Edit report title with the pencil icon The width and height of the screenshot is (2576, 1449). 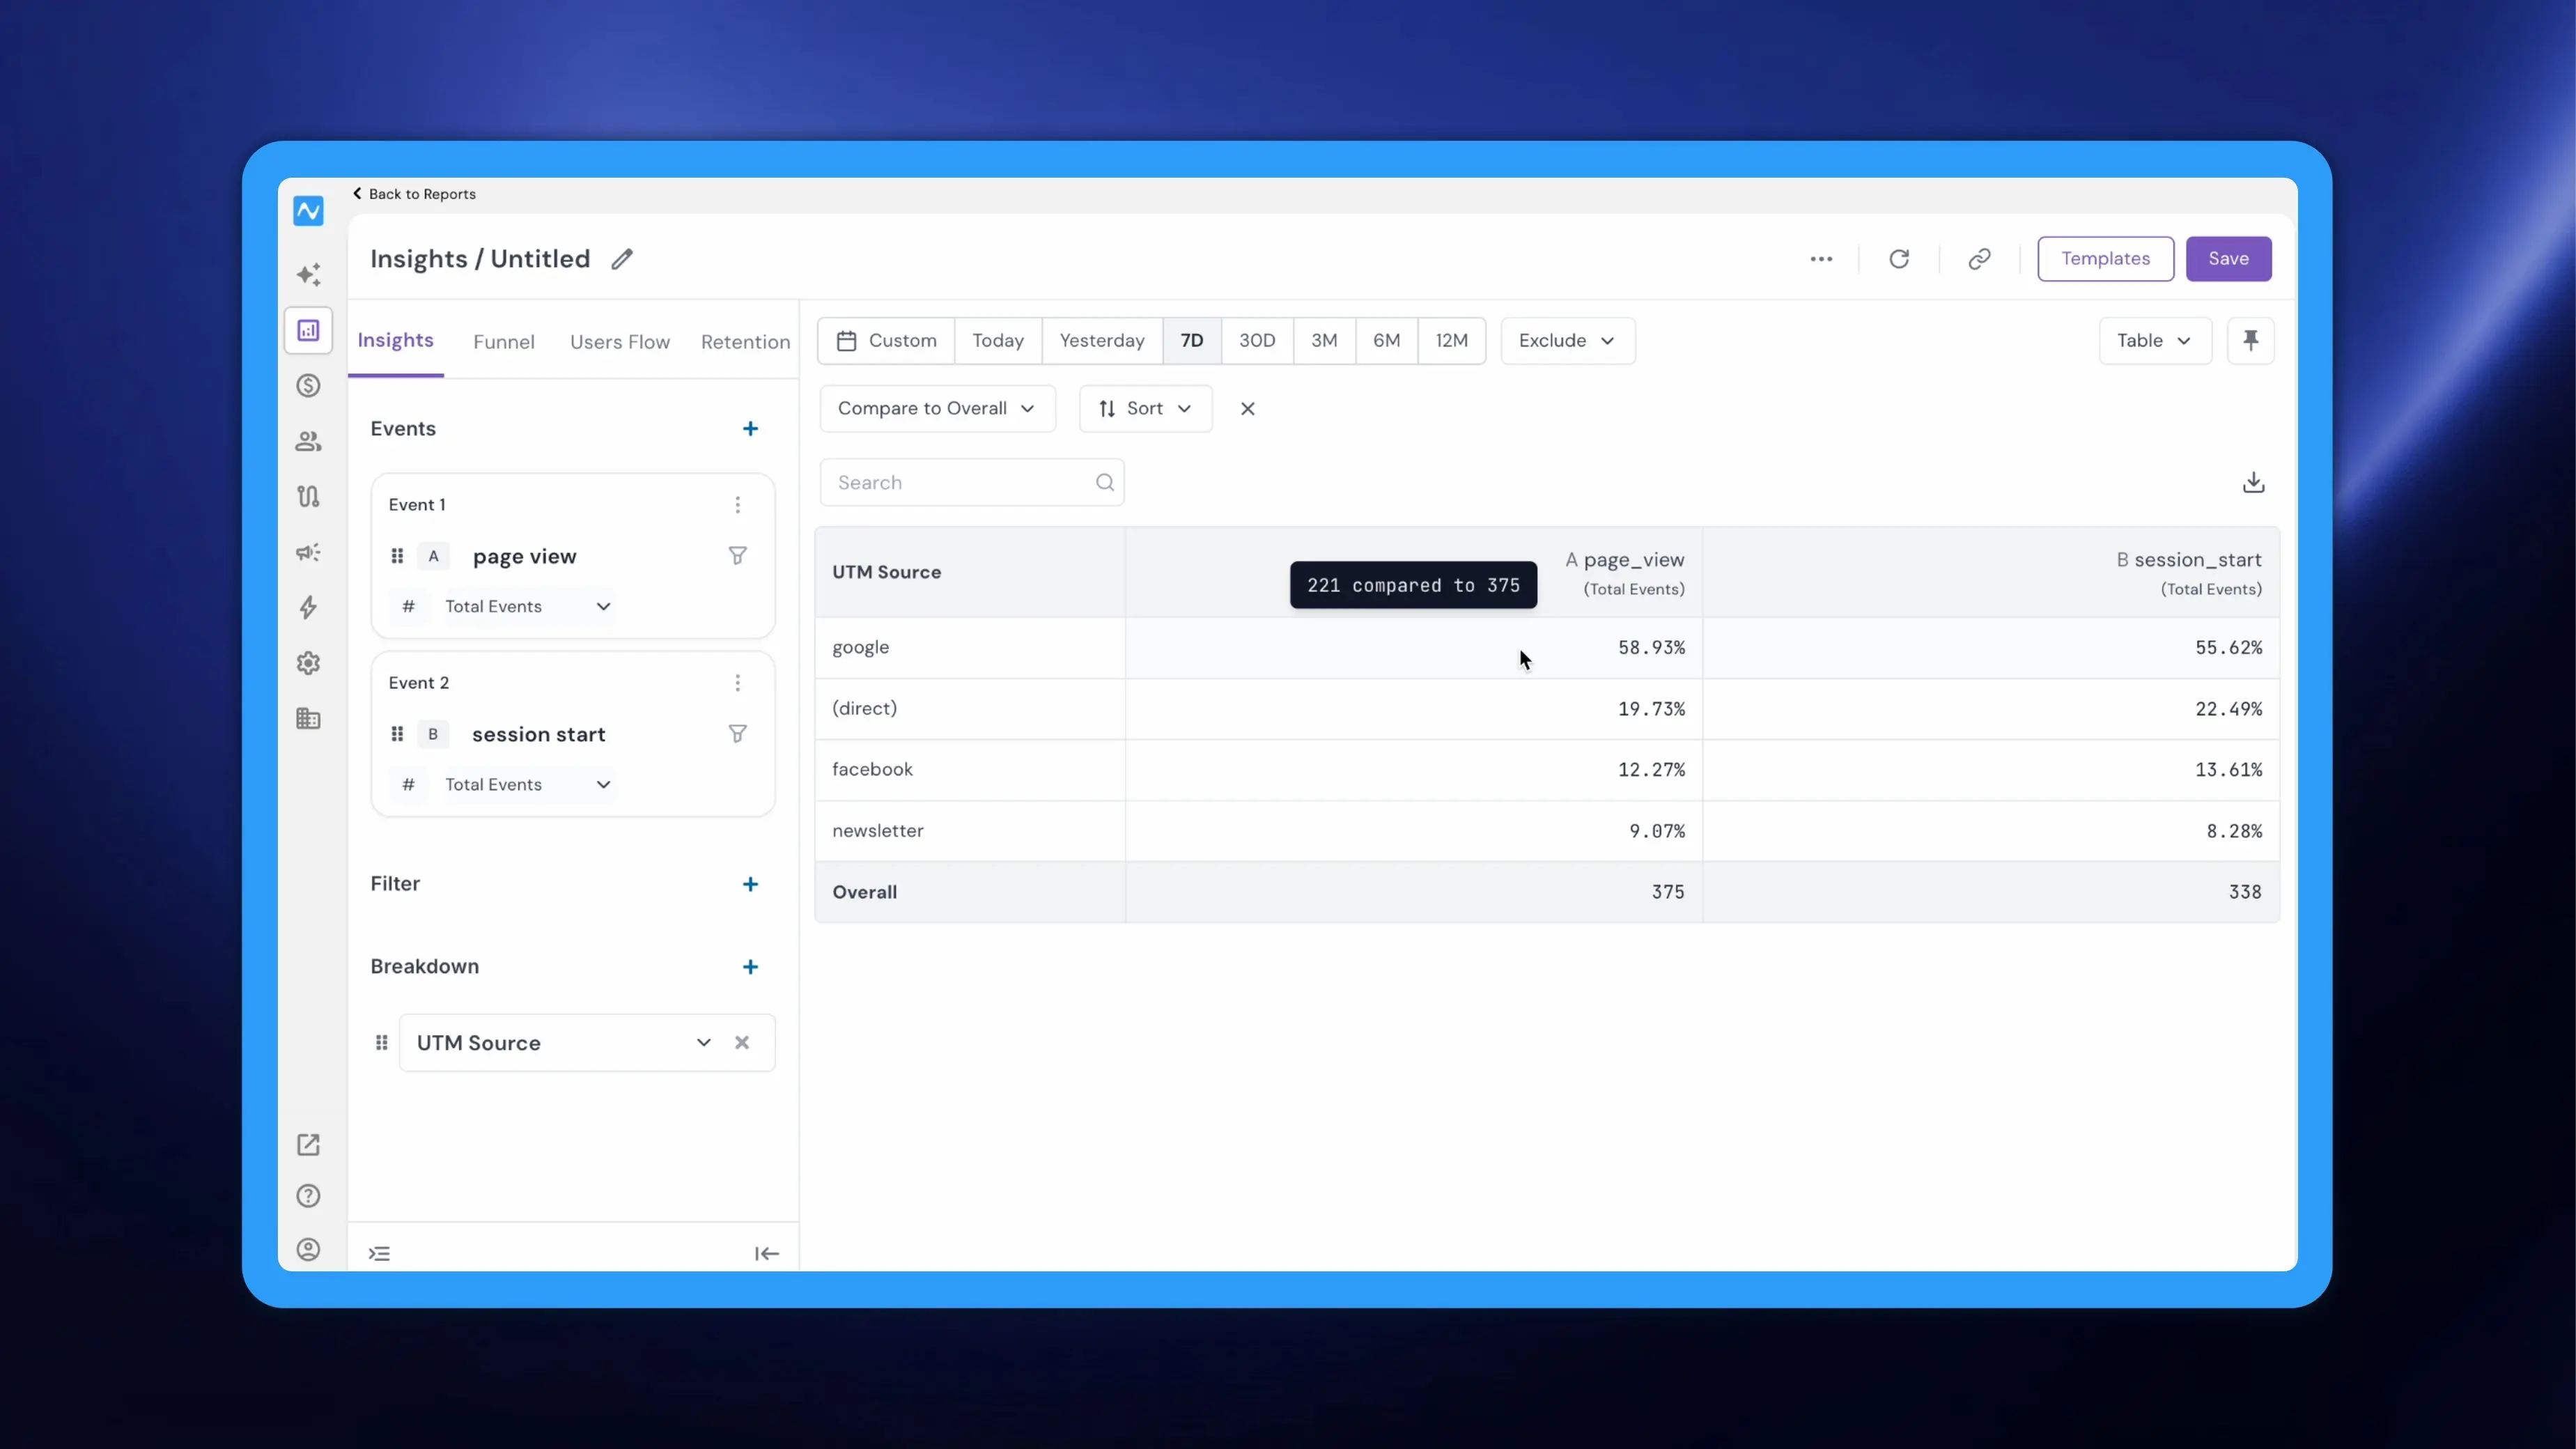point(622,259)
